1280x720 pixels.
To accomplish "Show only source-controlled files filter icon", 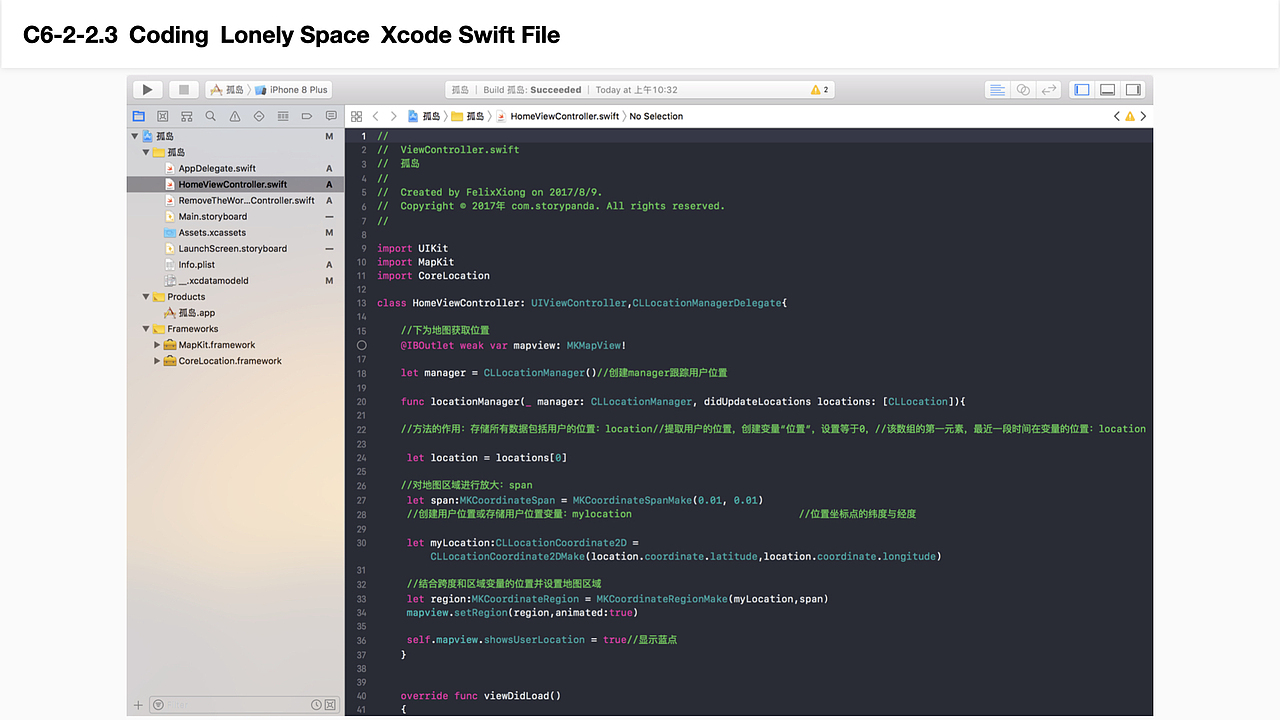I will point(330,705).
